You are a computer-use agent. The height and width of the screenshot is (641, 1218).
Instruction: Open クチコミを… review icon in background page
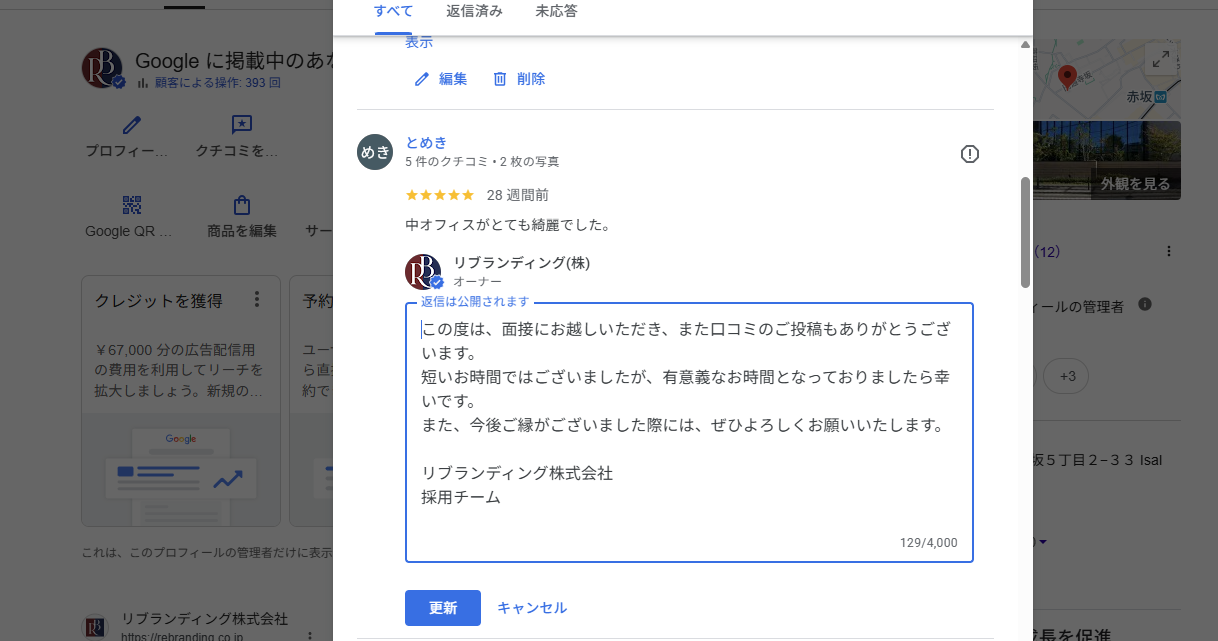pos(241,125)
